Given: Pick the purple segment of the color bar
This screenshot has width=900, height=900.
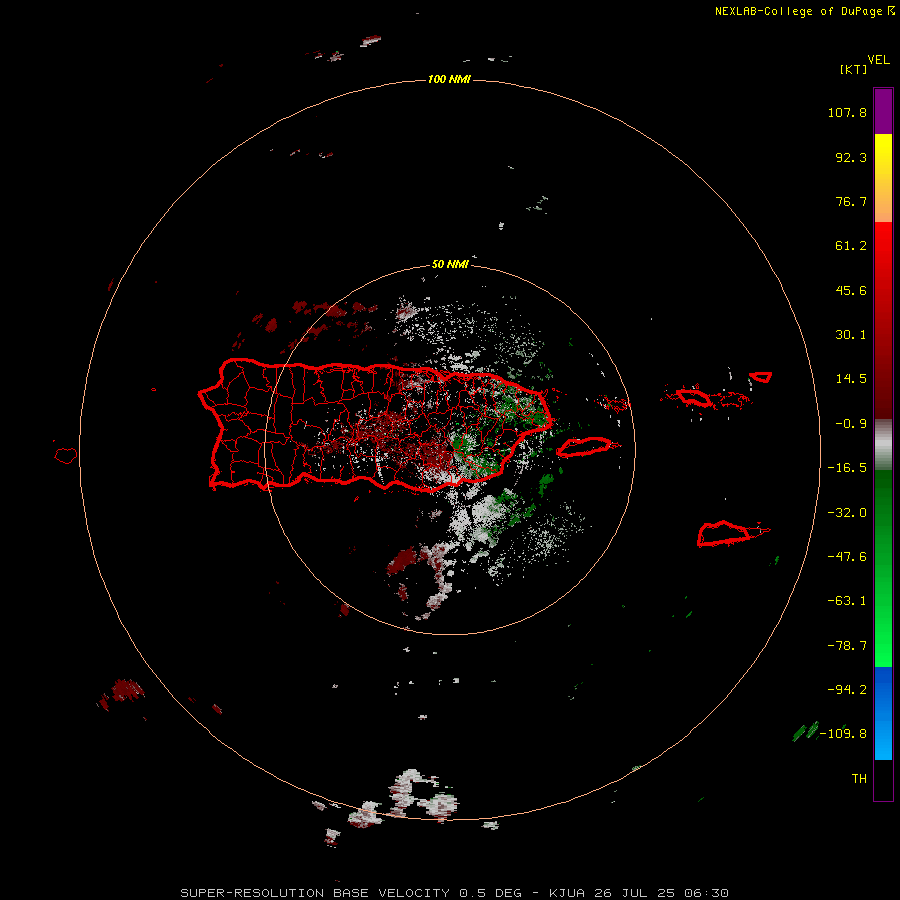Looking at the screenshot, I should 883,111.
